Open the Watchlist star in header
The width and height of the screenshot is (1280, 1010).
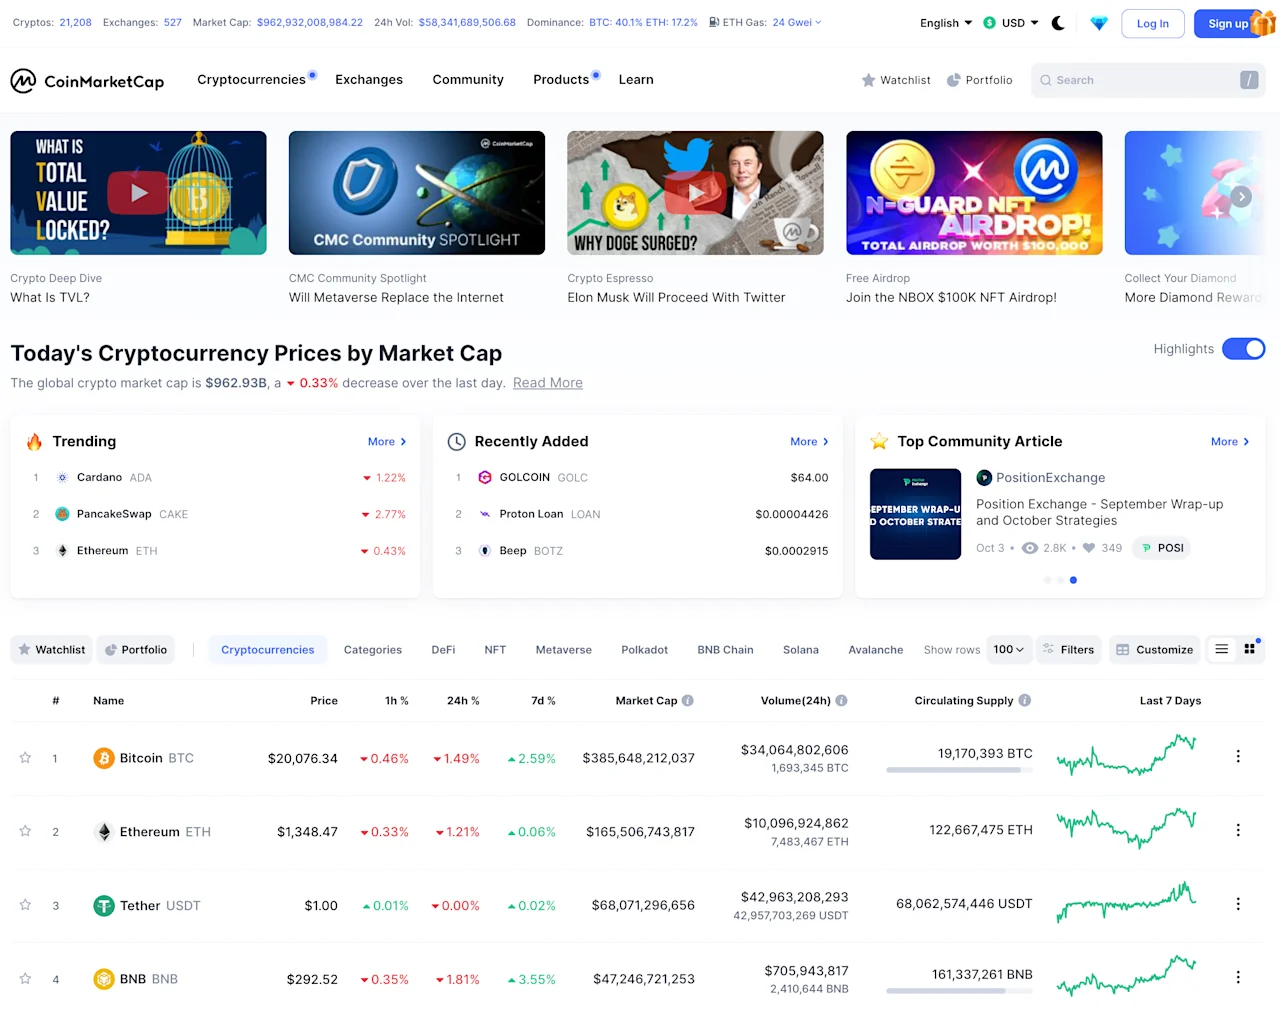868,80
